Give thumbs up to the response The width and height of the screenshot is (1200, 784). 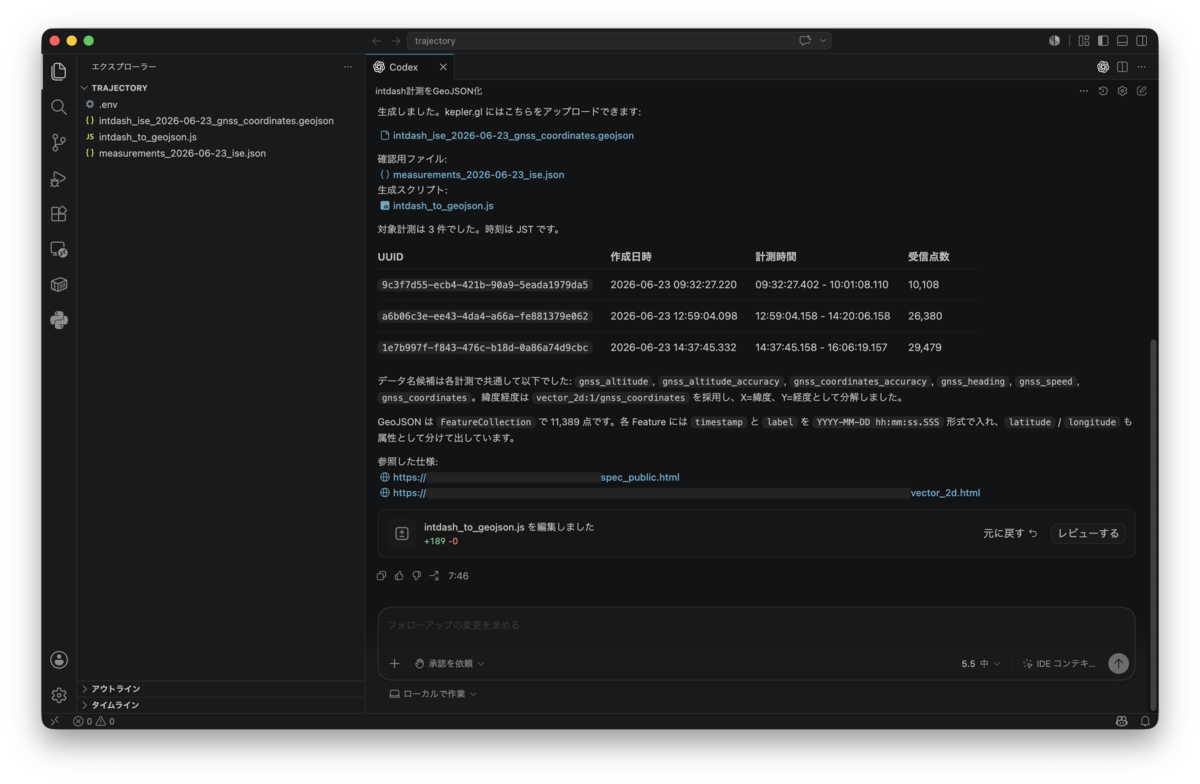(x=399, y=576)
